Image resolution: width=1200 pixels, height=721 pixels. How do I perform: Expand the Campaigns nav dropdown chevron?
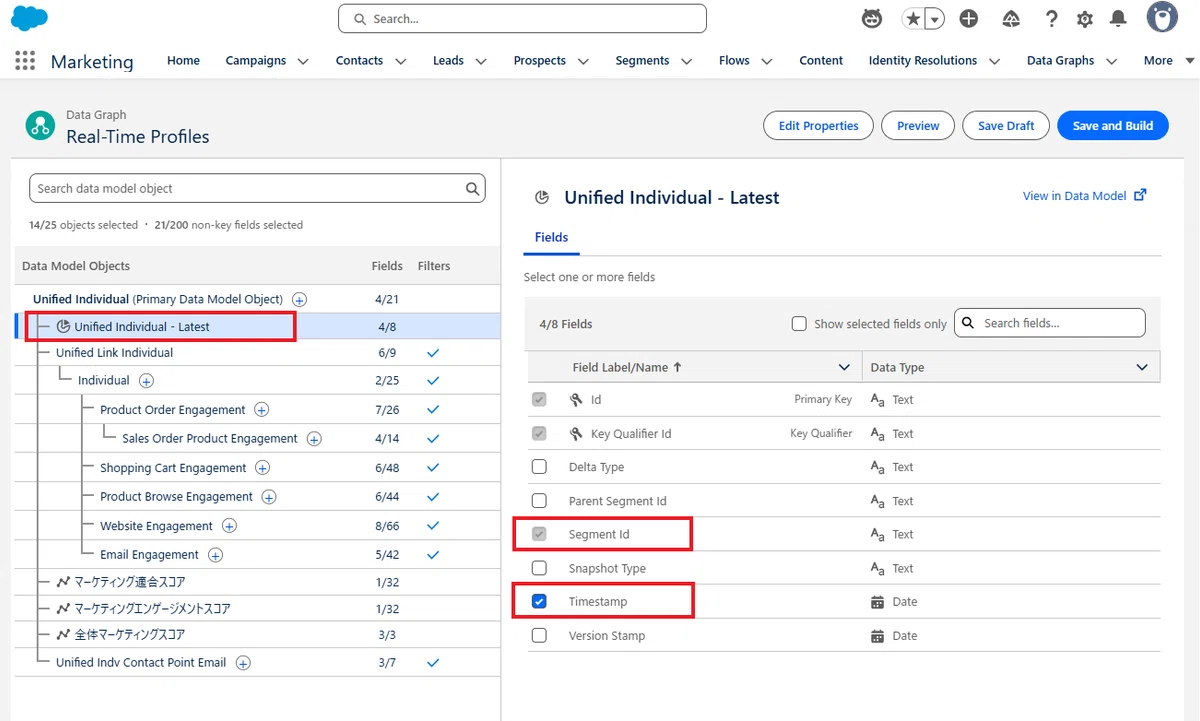tap(303, 61)
